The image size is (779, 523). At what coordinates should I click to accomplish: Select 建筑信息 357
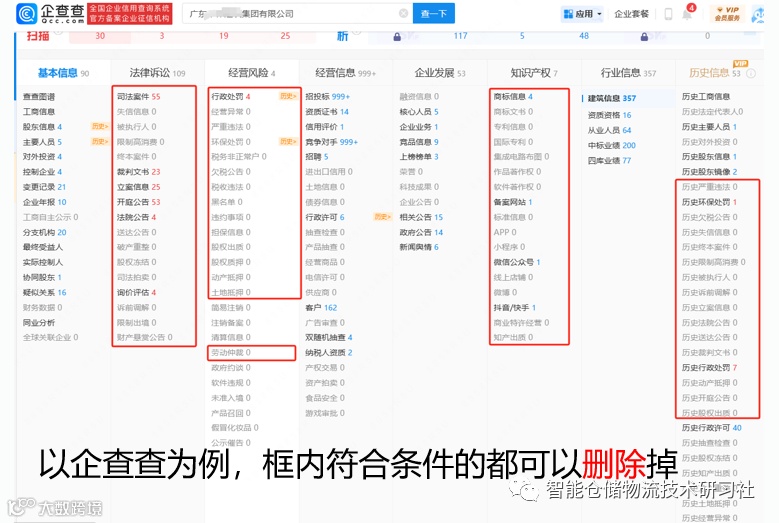(612, 98)
